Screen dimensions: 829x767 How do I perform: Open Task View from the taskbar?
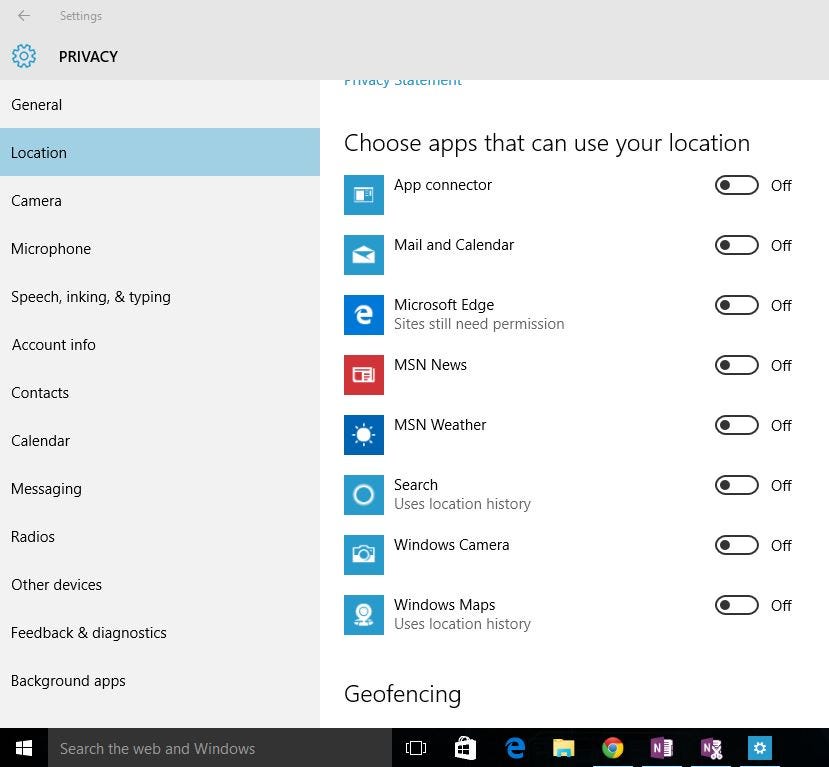(416, 748)
